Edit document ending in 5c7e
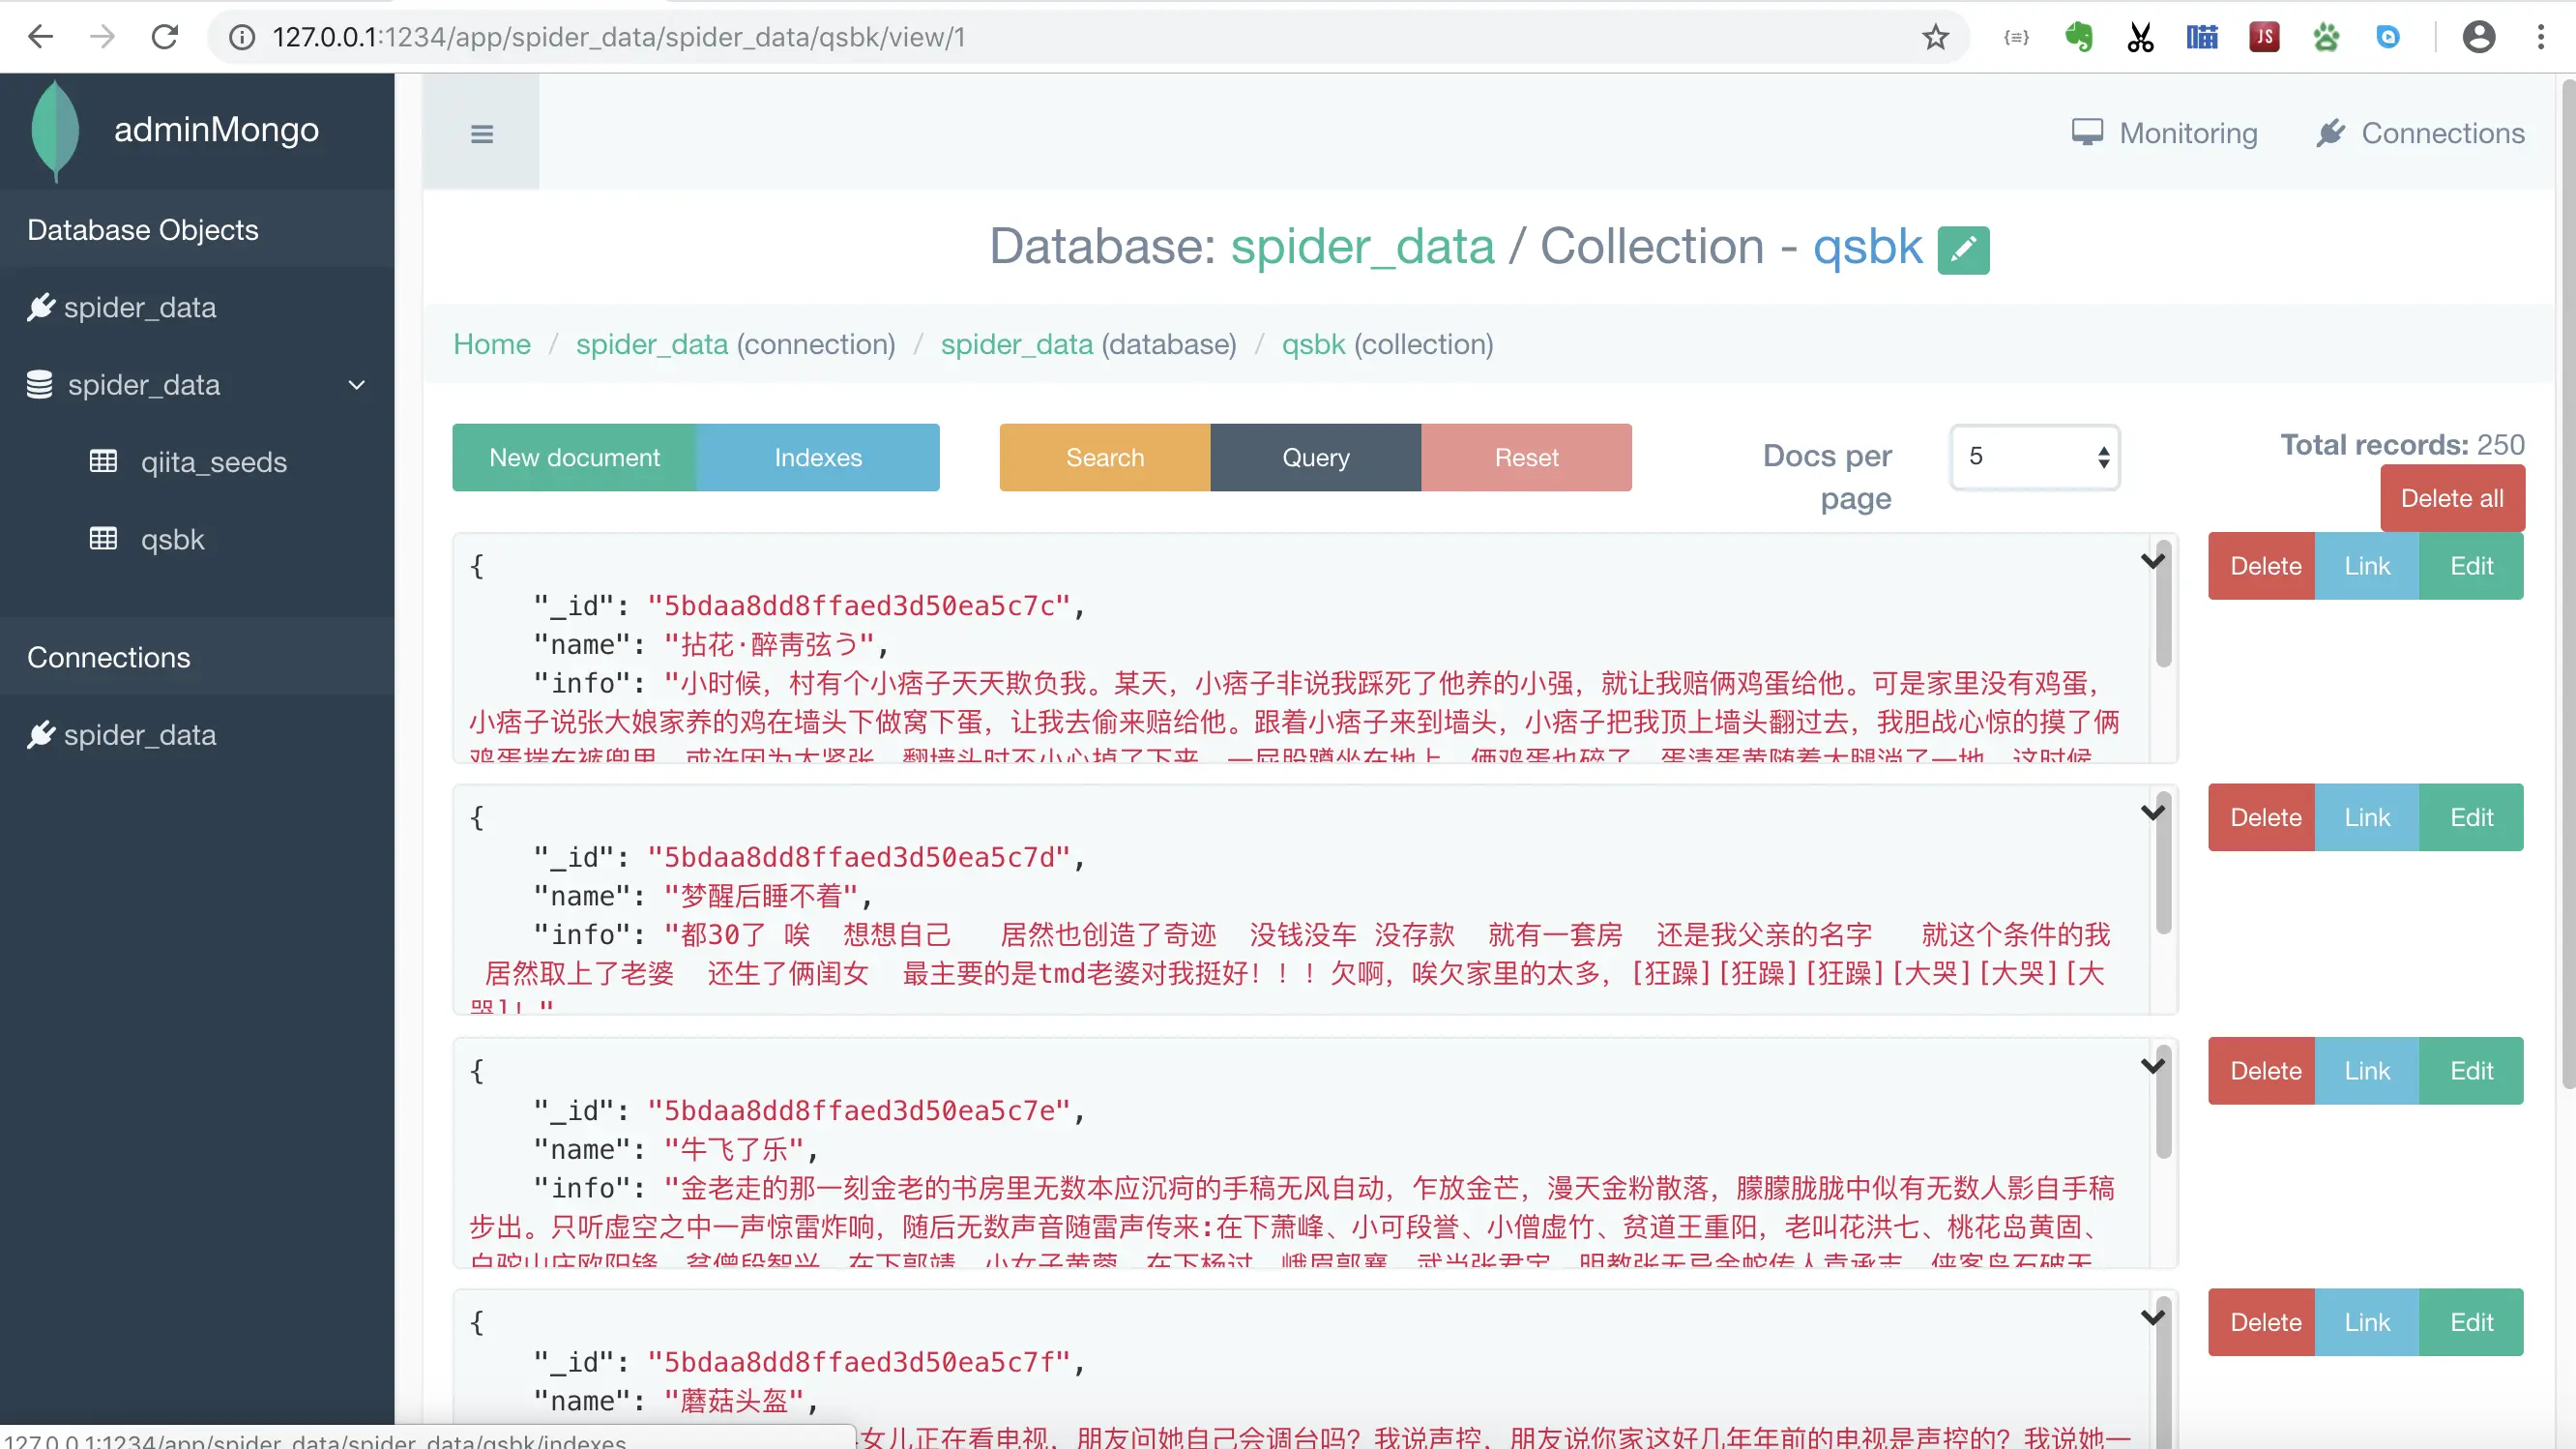The height and width of the screenshot is (1449, 2576). [x=2471, y=1071]
